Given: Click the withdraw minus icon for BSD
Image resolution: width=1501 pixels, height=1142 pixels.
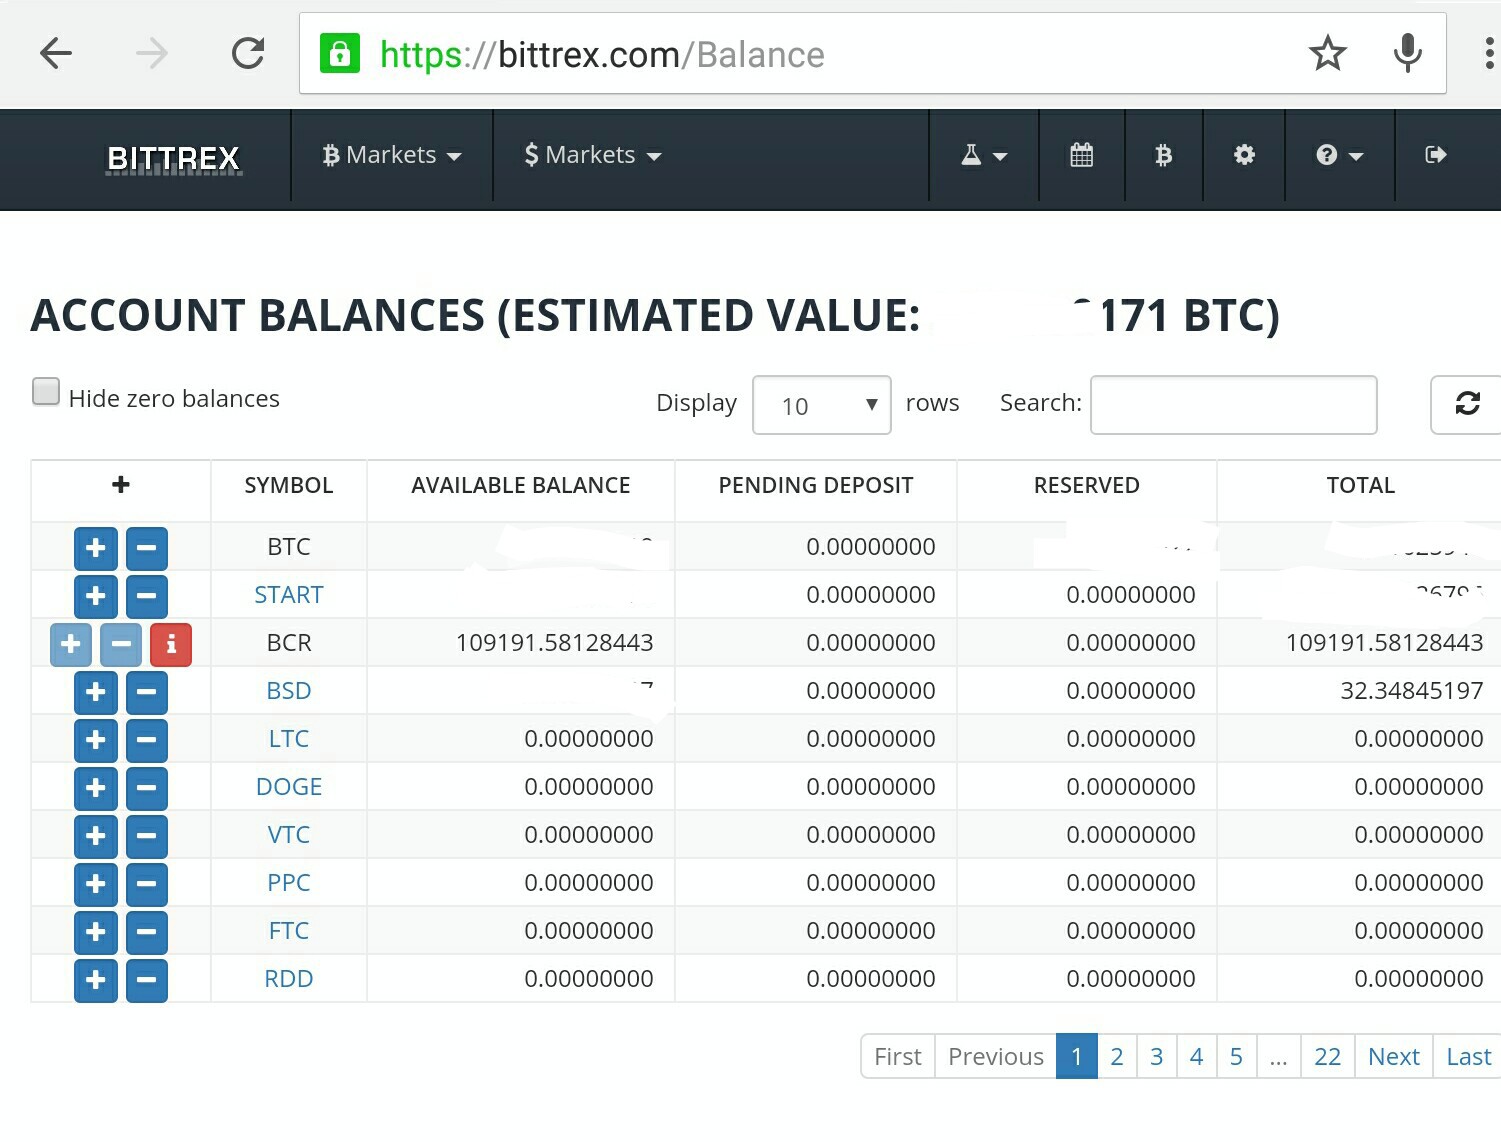Looking at the screenshot, I should 146,692.
